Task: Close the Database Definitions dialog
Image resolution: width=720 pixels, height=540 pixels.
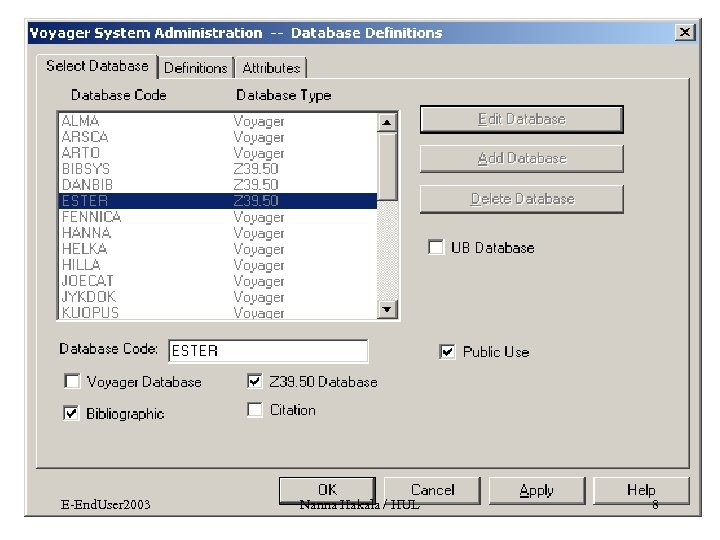Action: point(685,32)
